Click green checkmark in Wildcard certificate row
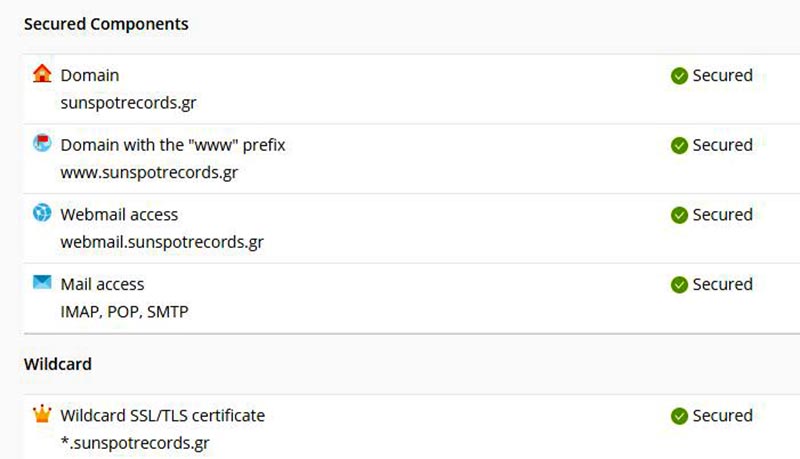 click(679, 416)
